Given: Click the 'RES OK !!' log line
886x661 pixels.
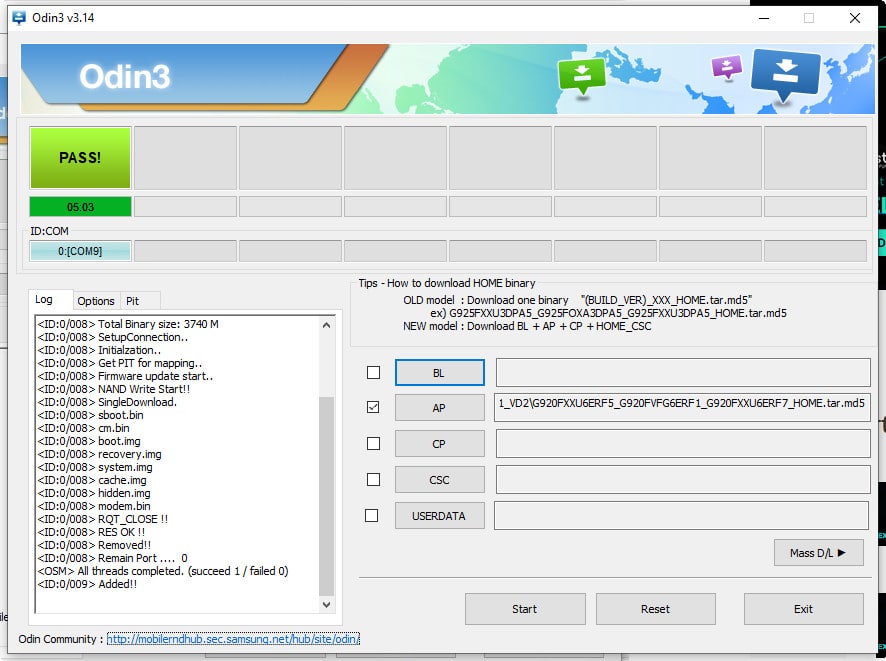Looking at the screenshot, I should point(91,532).
